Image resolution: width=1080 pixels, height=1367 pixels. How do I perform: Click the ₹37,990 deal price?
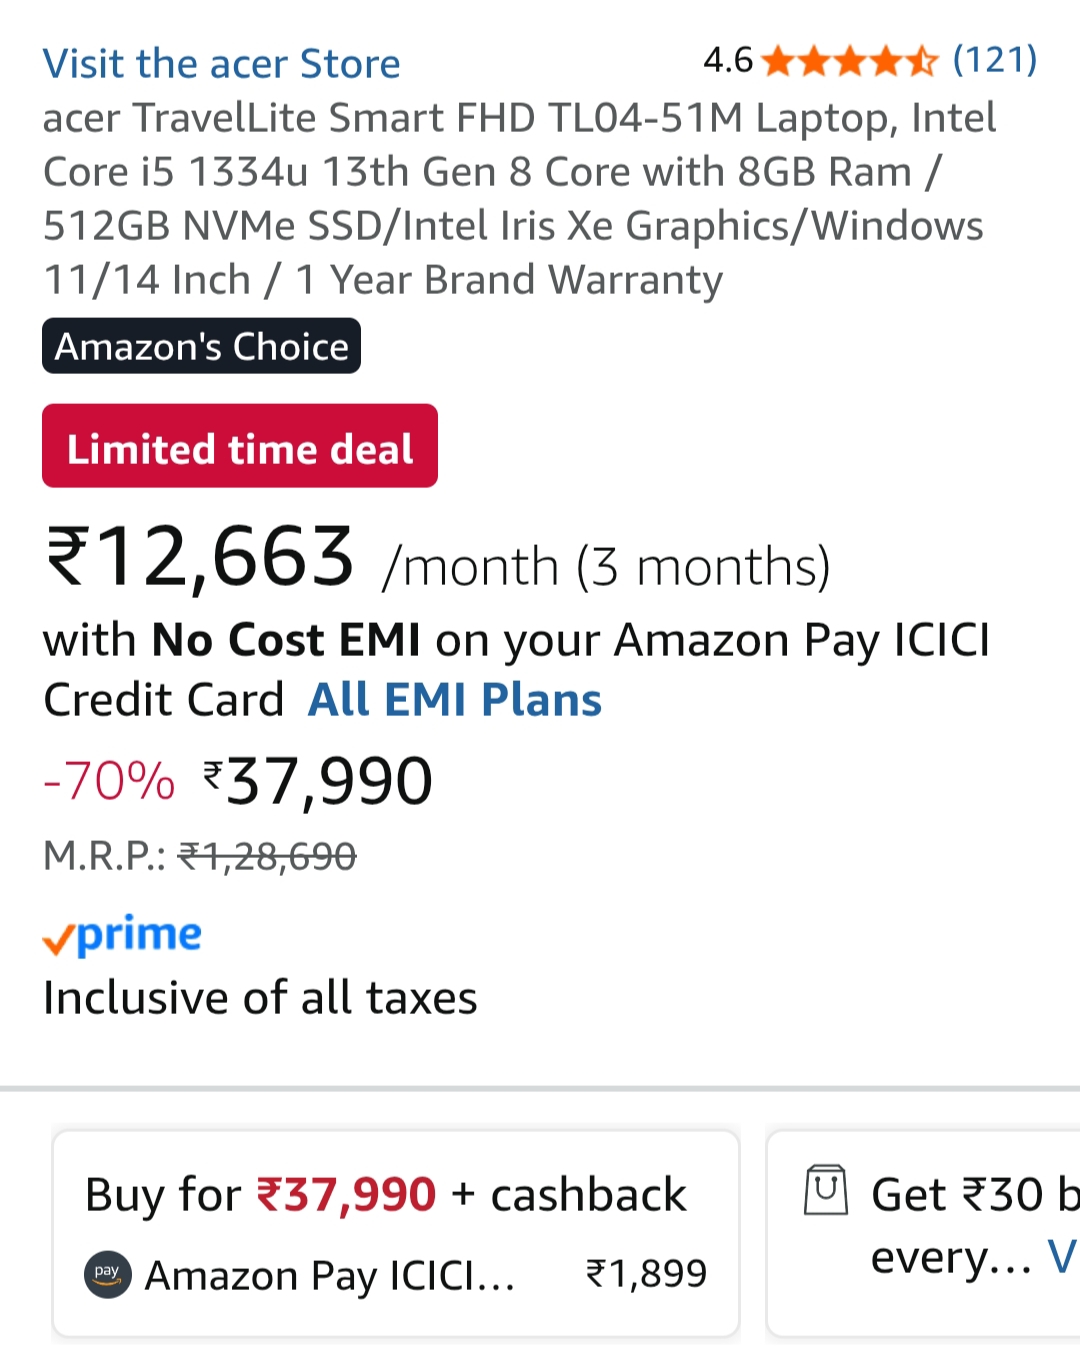(x=320, y=781)
